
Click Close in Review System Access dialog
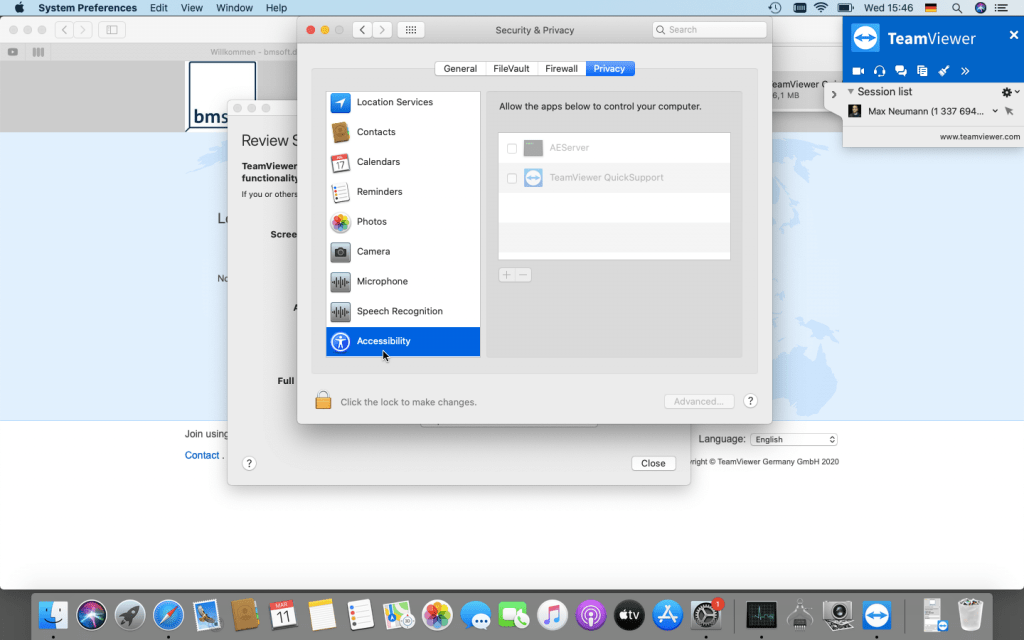[x=653, y=463]
